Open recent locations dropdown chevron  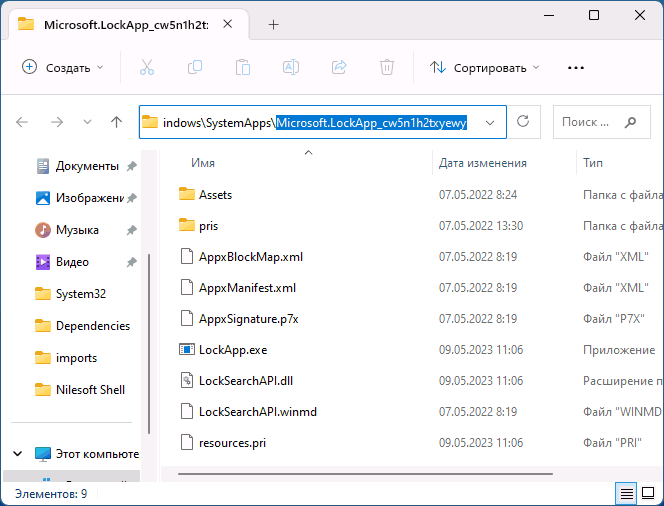pos(87,122)
